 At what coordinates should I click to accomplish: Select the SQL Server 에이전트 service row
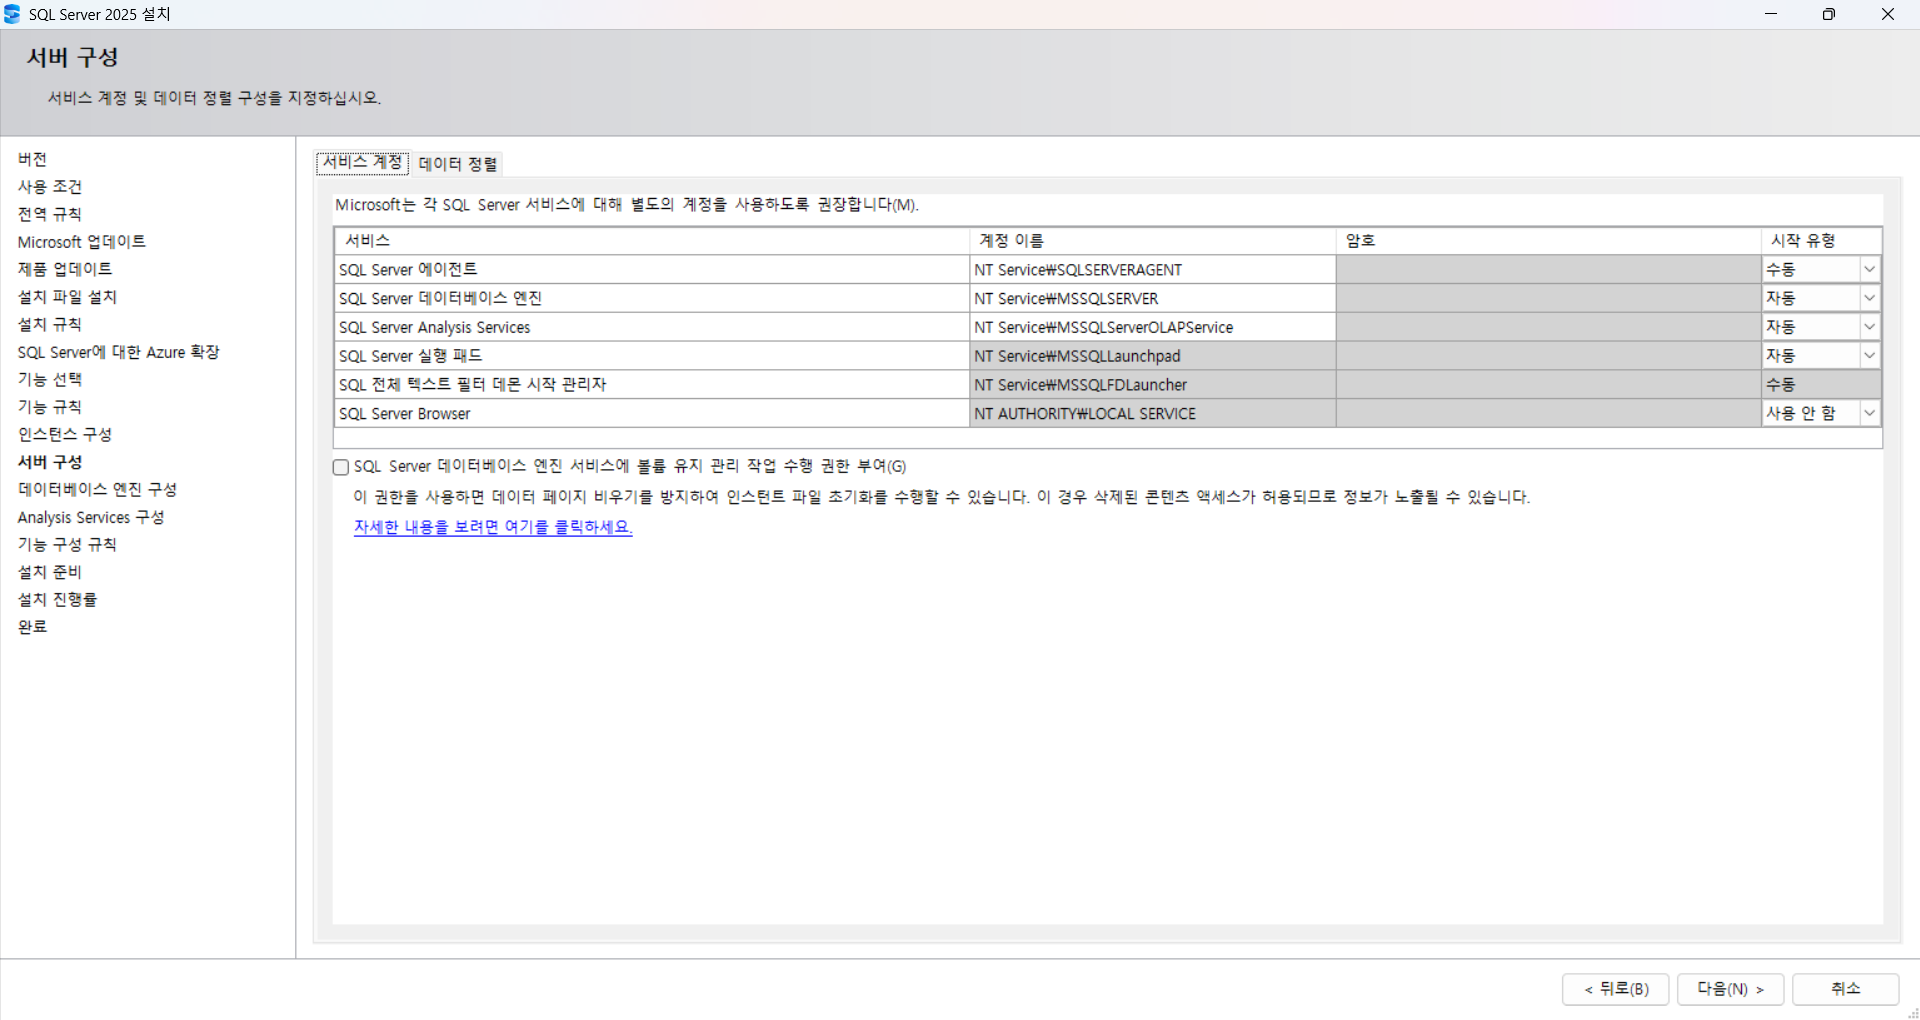point(651,270)
